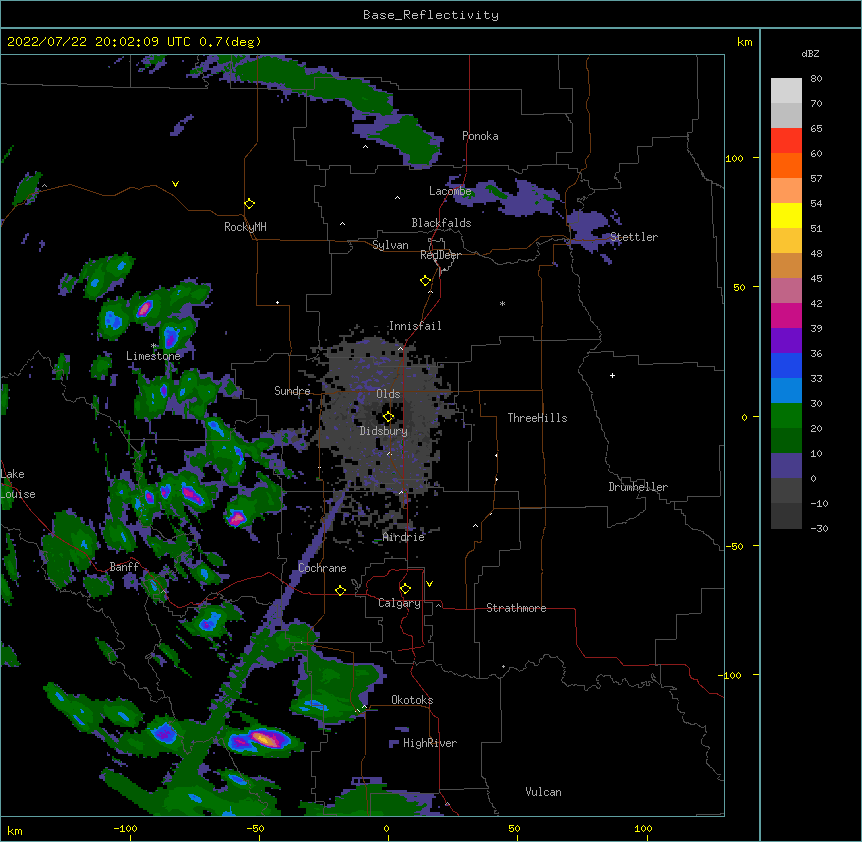Image resolution: width=862 pixels, height=842 pixels.
Task: Click the Sundre label
Action: click(292, 391)
